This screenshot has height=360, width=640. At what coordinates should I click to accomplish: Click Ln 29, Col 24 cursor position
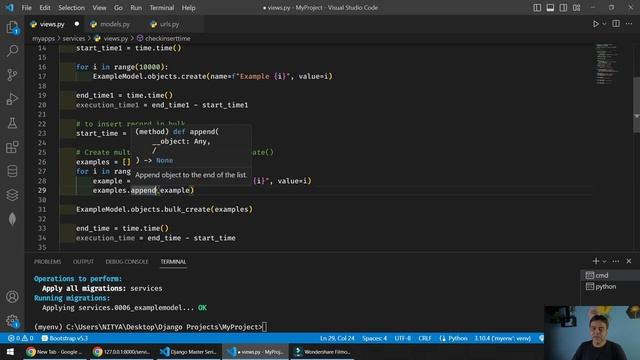click(337, 338)
